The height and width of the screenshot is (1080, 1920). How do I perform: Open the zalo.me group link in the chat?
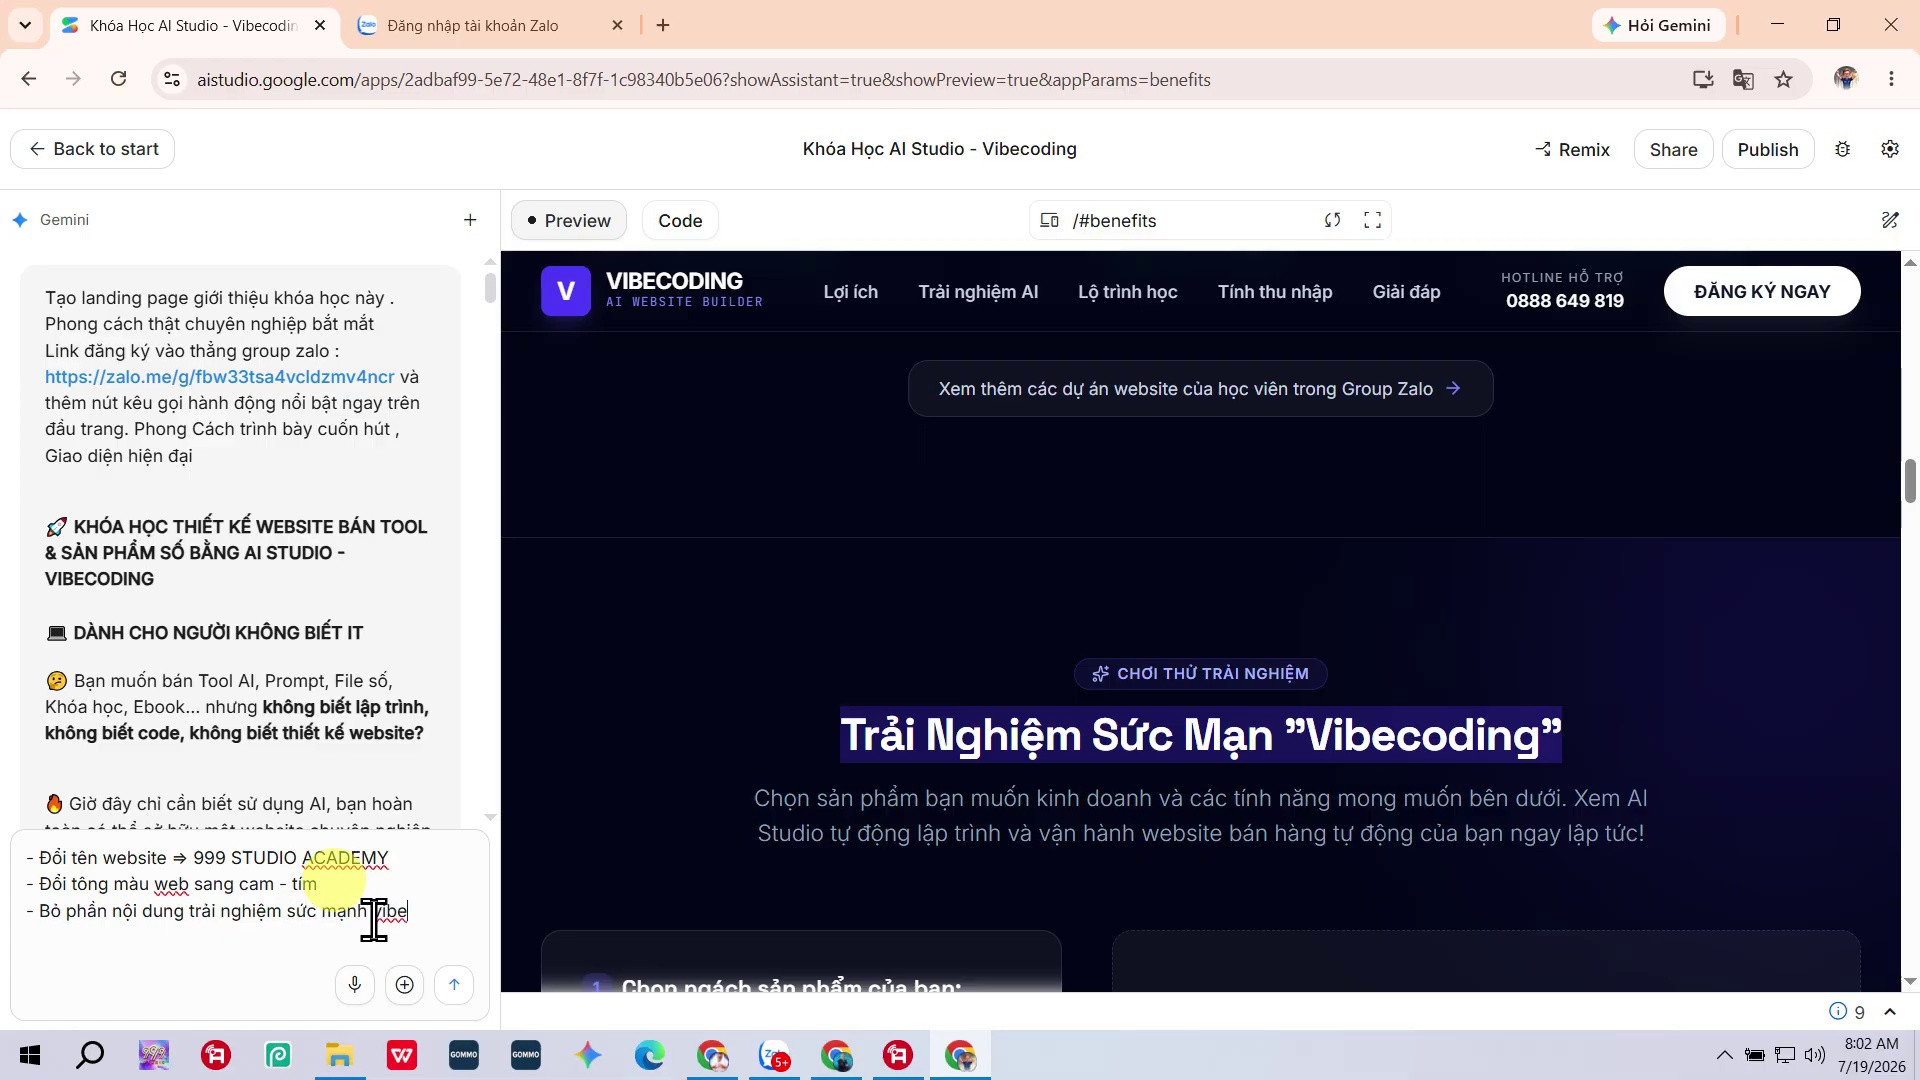220,377
